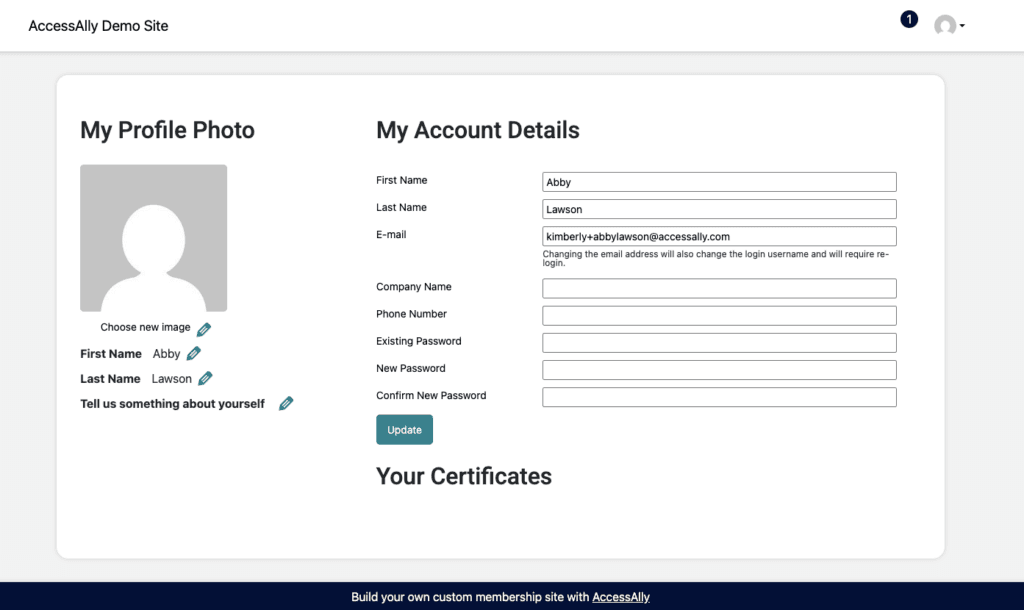Select the New Password input field
This screenshot has height=610, width=1024.
(x=719, y=369)
